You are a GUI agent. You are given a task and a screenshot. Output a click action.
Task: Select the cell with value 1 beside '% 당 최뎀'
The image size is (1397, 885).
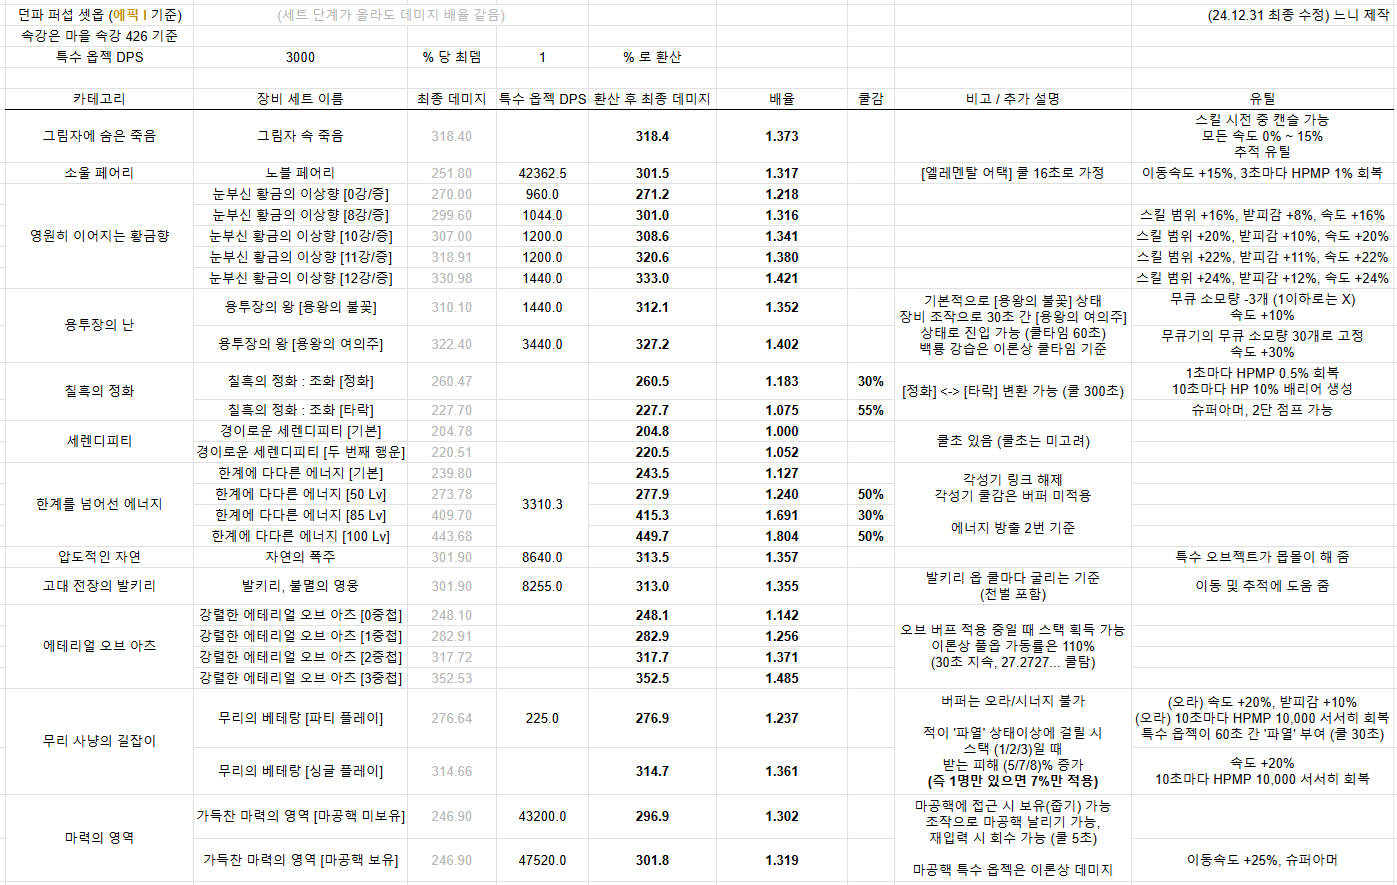pos(542,57)
